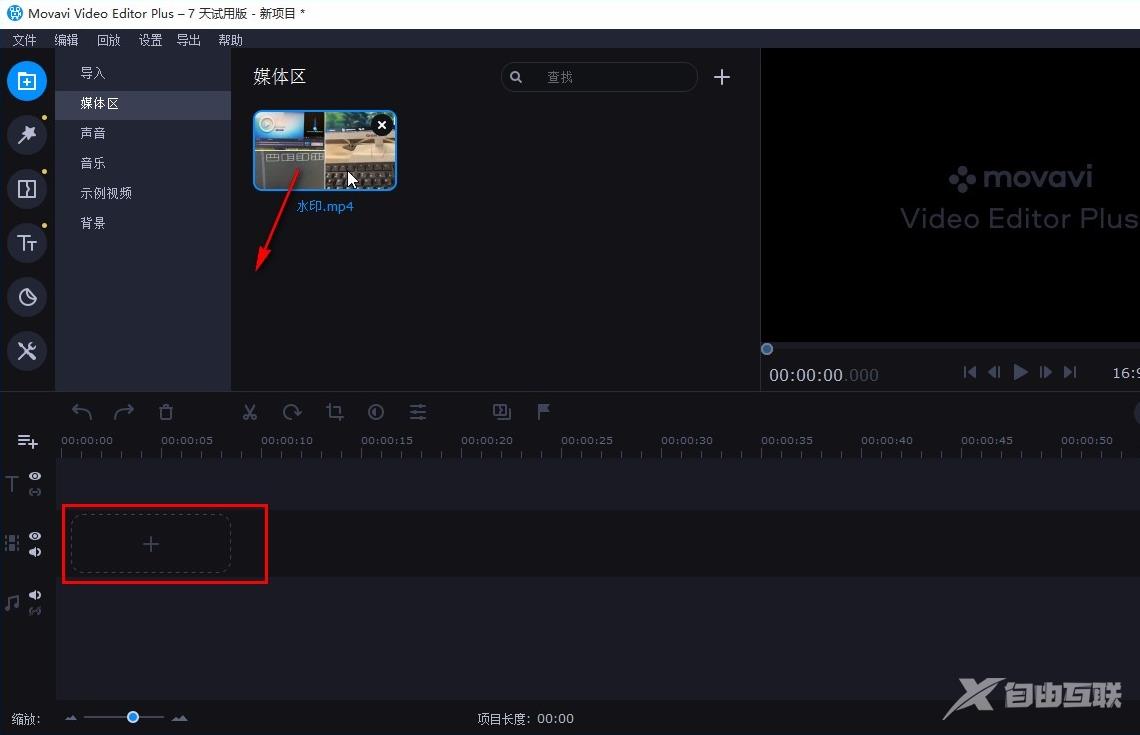
Task: Open the 回放 menu
Action: point(108,40)
